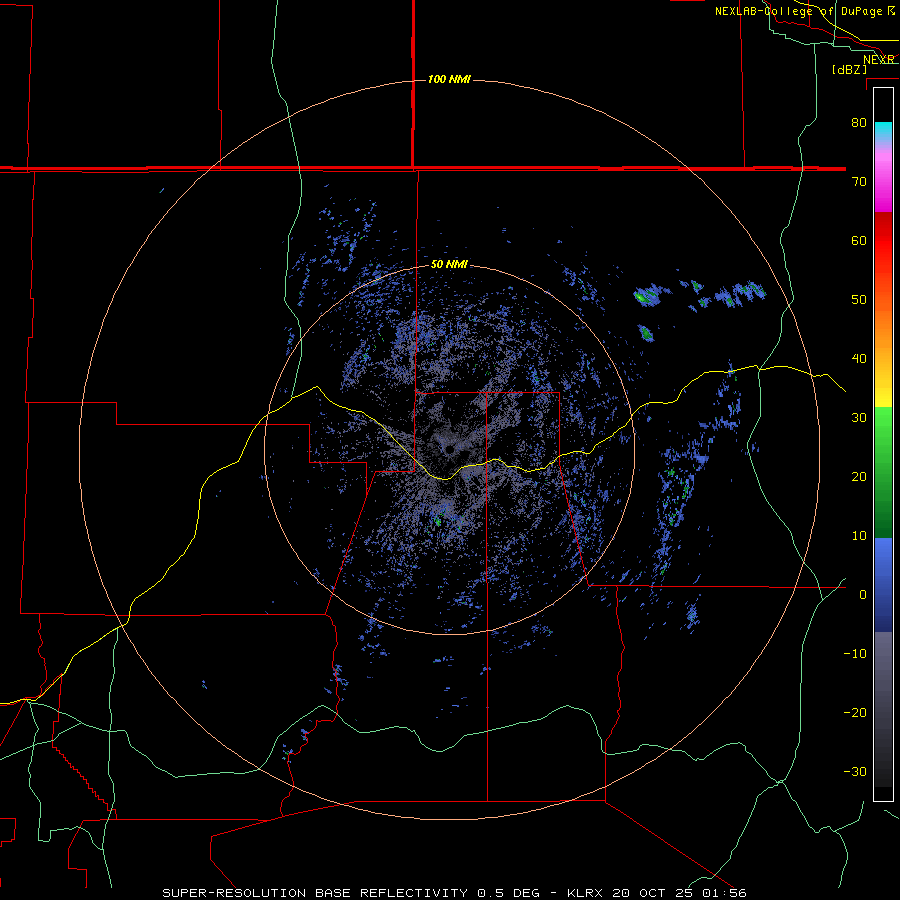Click the 10 value on the dBZ scale
This screenshot has height=900, width=900.
point(859,536)
